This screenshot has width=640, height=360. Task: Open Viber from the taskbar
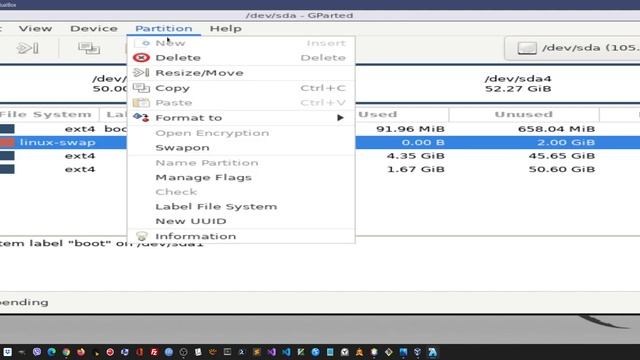coord(37,352)
